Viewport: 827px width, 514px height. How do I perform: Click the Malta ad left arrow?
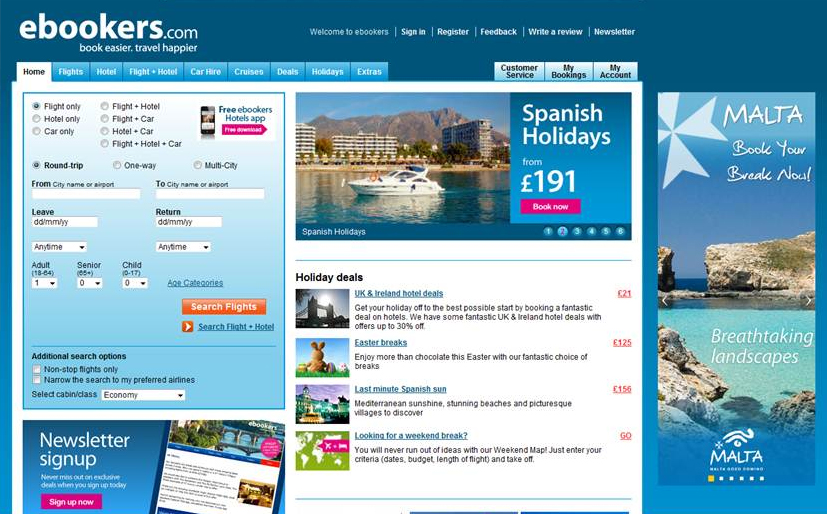(x=664, y=300)
